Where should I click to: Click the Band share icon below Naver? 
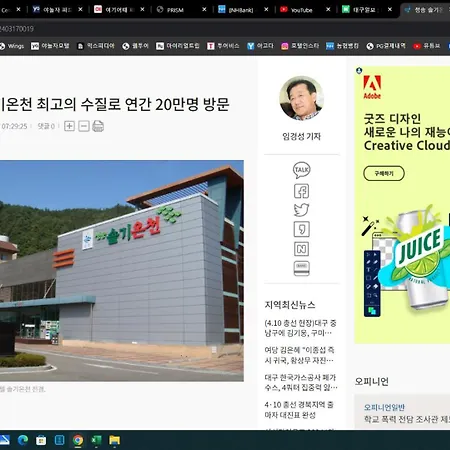[x=301, y=268]
